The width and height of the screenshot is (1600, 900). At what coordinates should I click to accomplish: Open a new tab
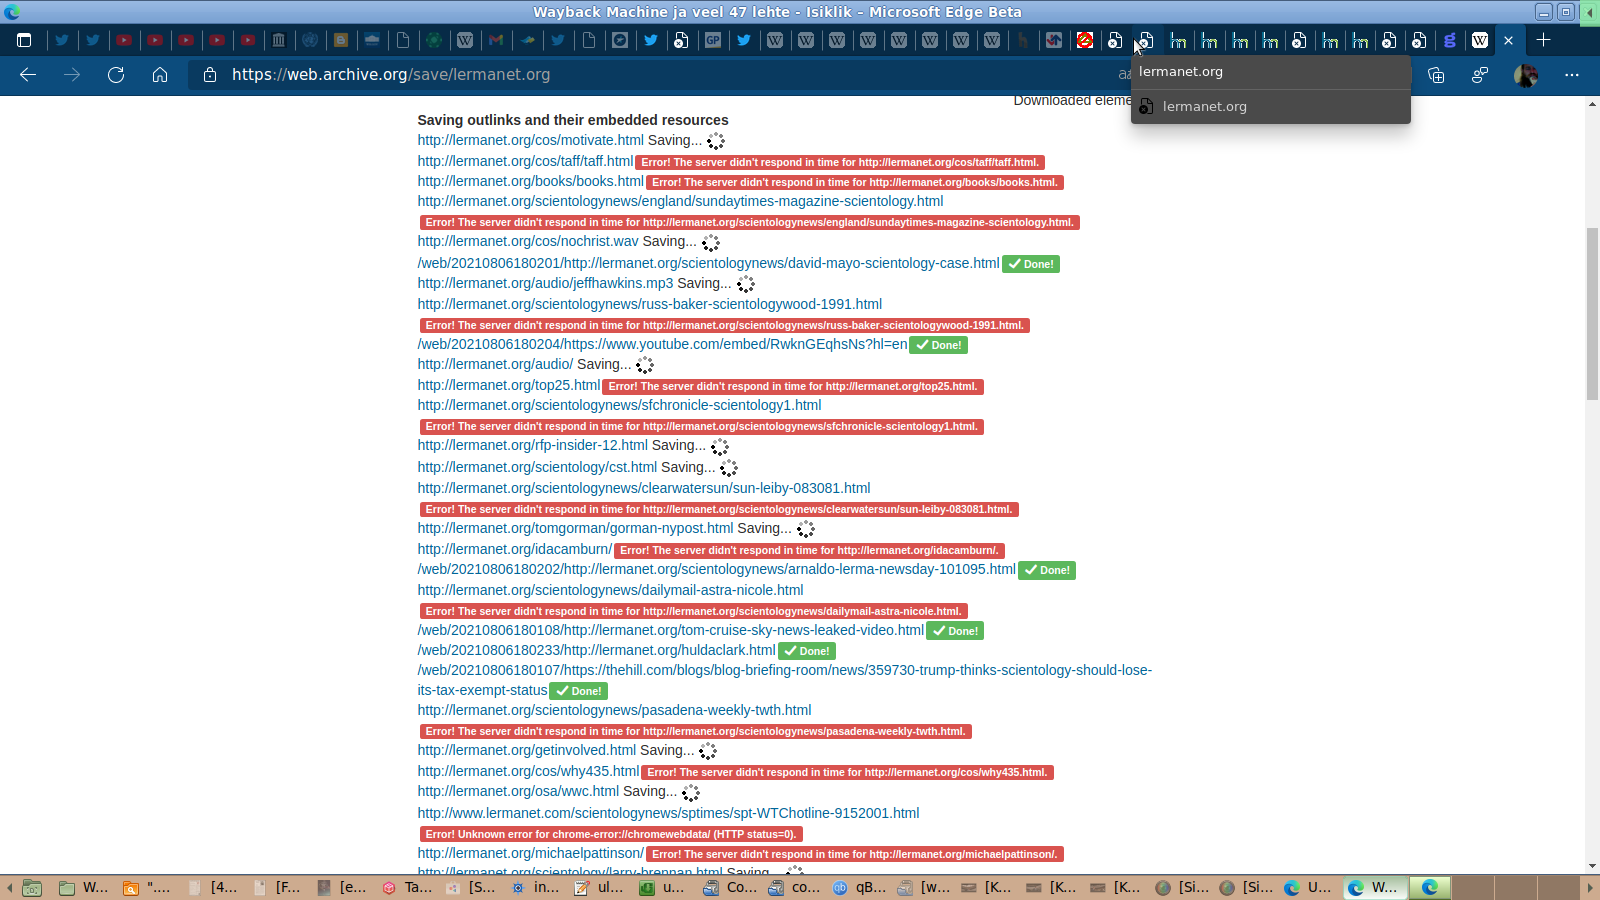[x=1544, y=40]
